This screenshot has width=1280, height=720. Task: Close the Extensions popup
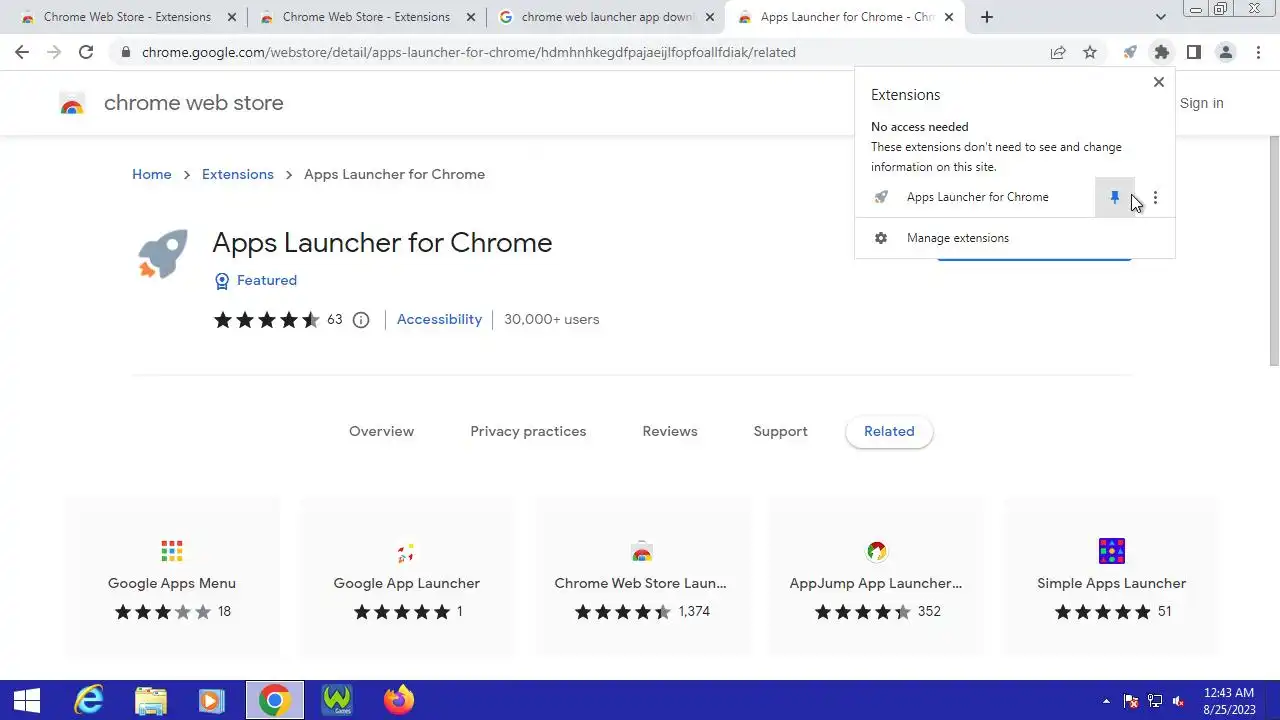pos(1159,82)
